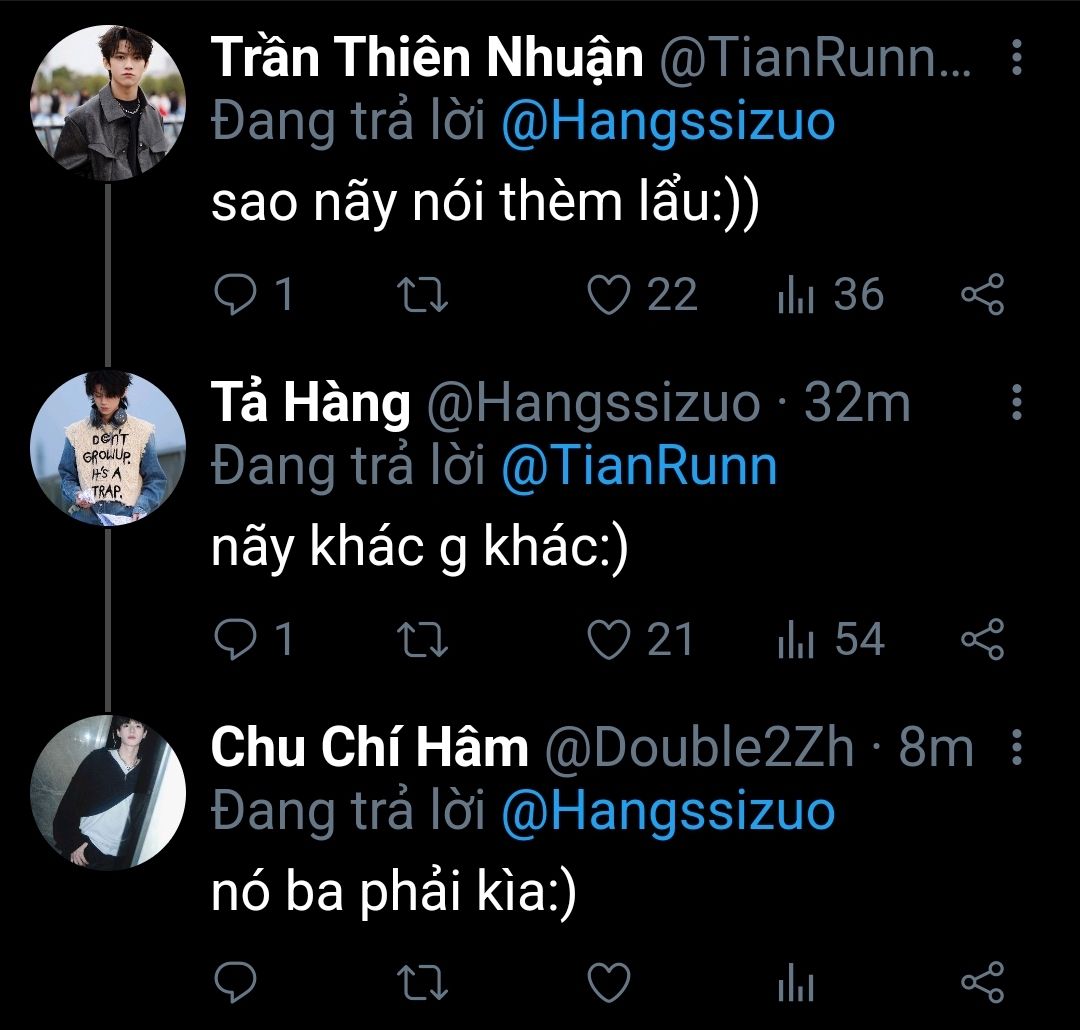
Task: Open more options for Tả Hàng's tweet
Action: 1017,402
